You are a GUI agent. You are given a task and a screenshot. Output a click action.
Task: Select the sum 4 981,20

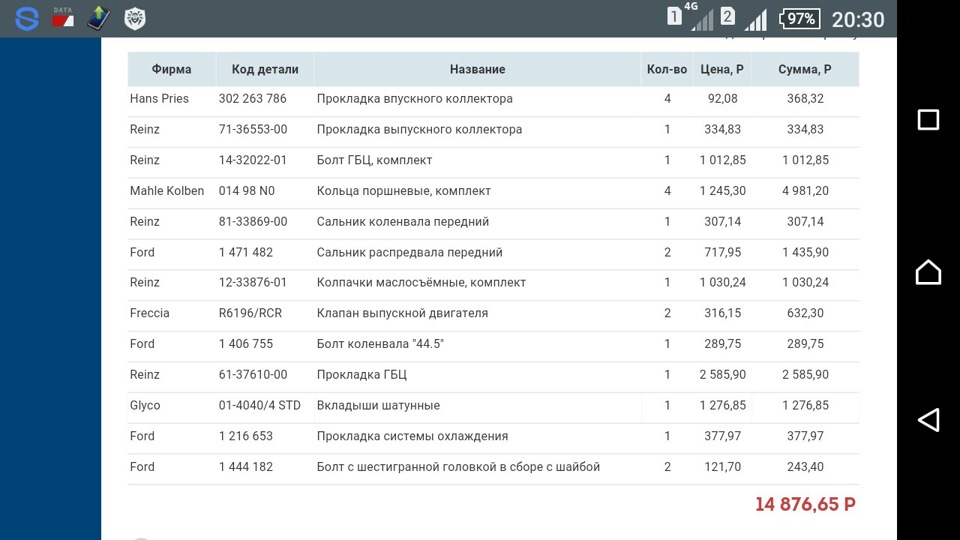tap(805, 190)
